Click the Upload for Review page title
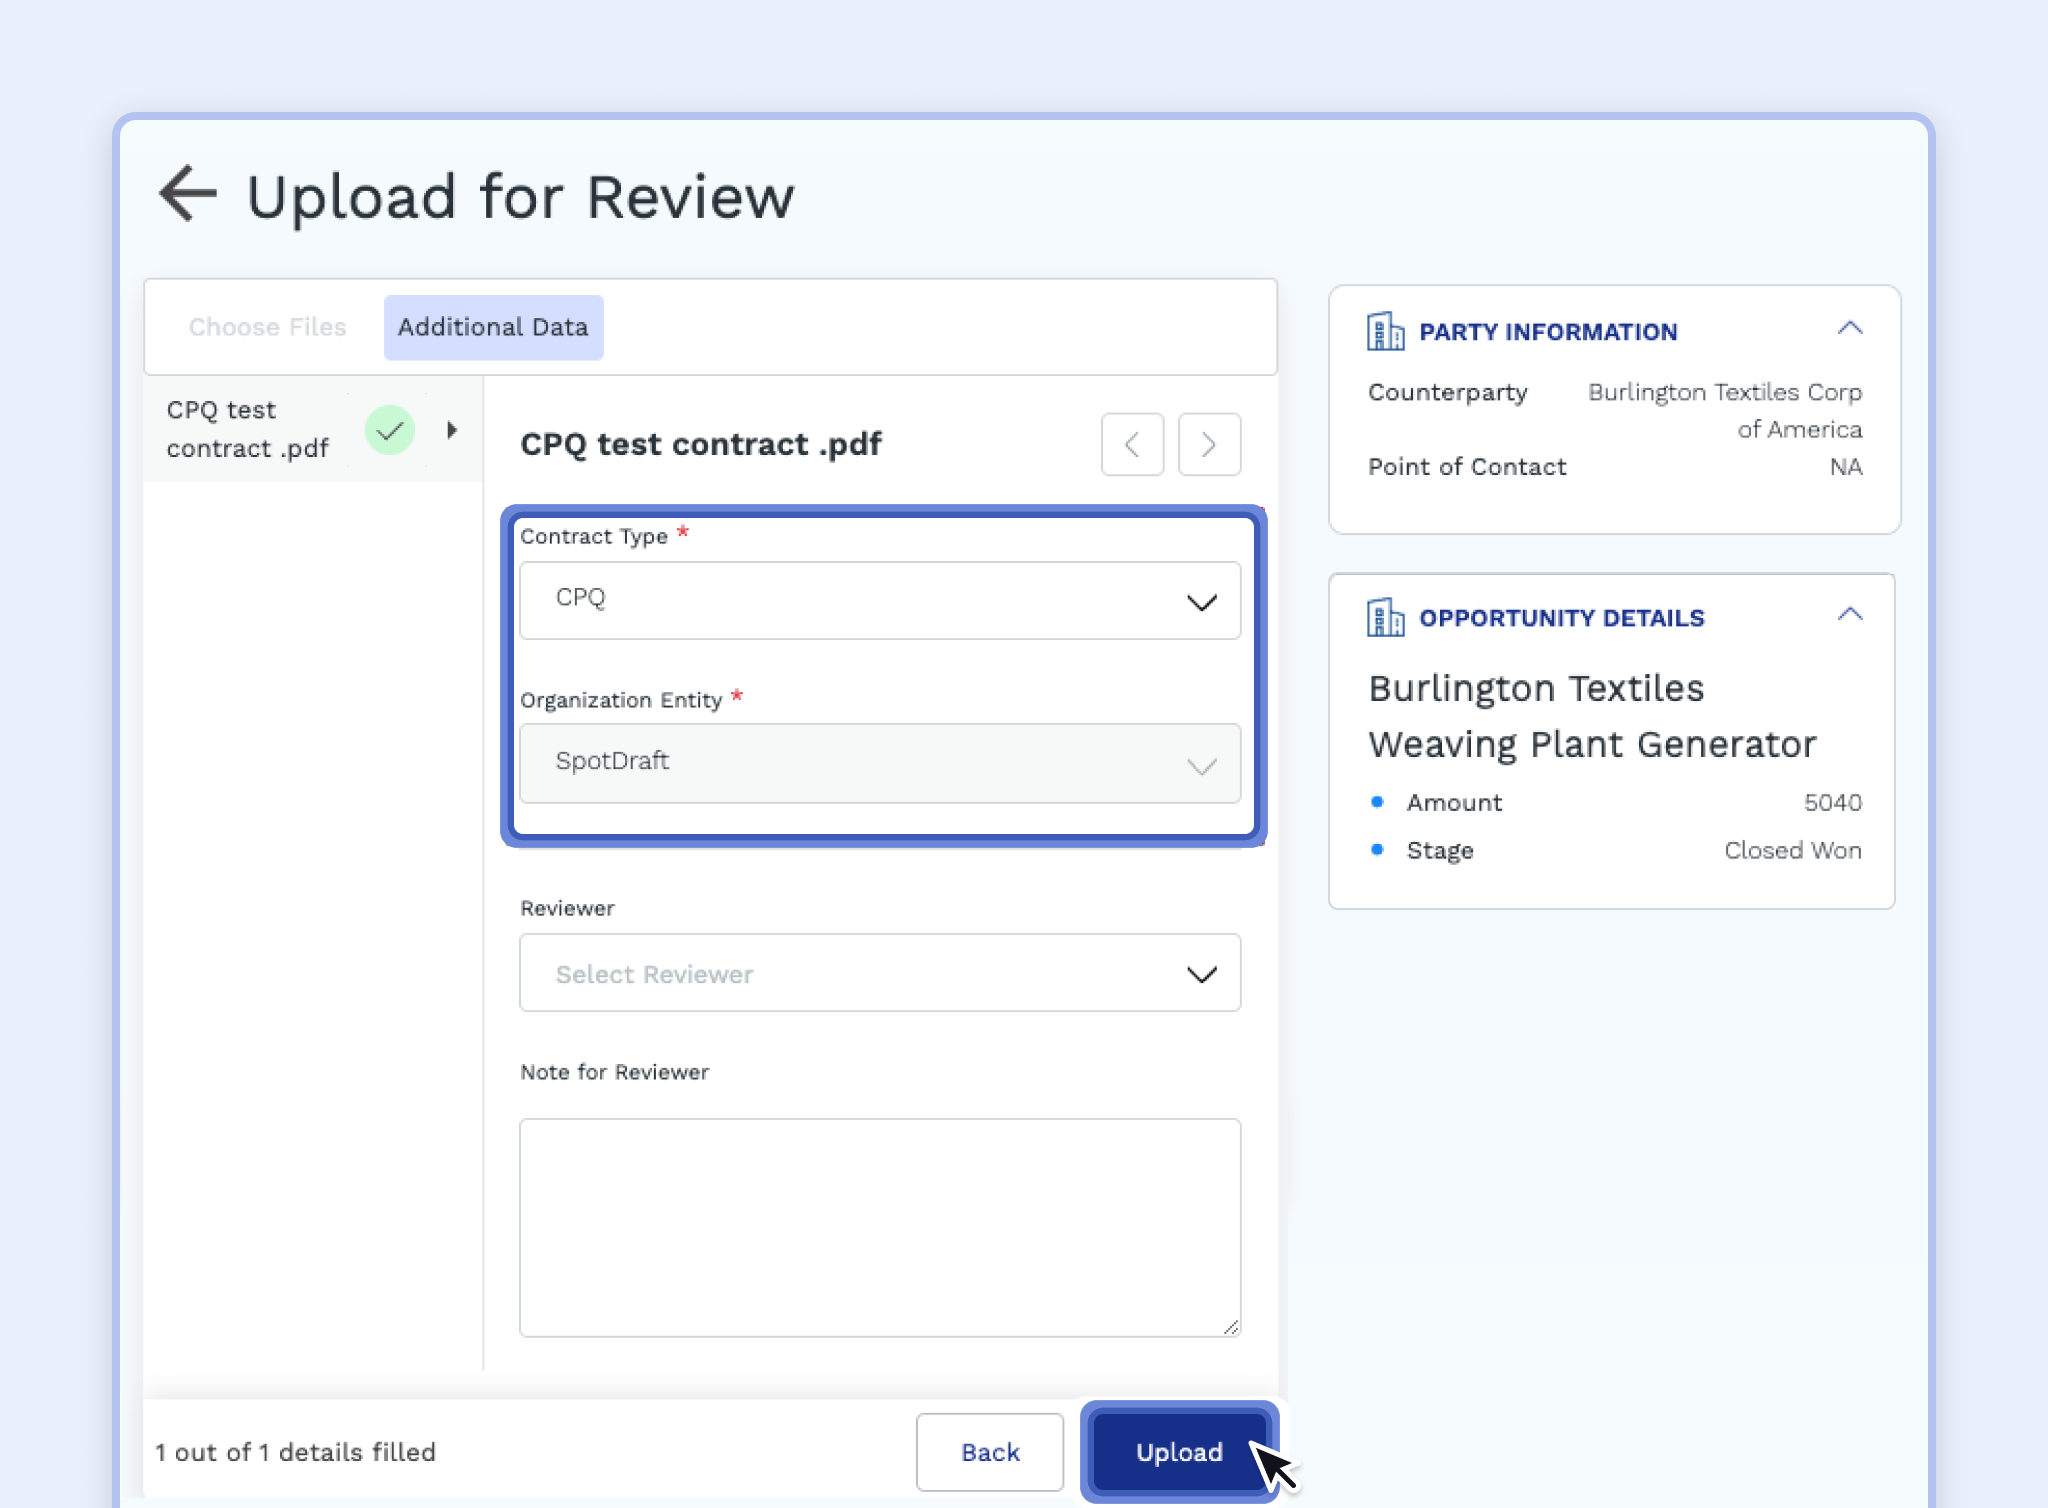Screen dimensions: 2048x1508 pos(520,196)
